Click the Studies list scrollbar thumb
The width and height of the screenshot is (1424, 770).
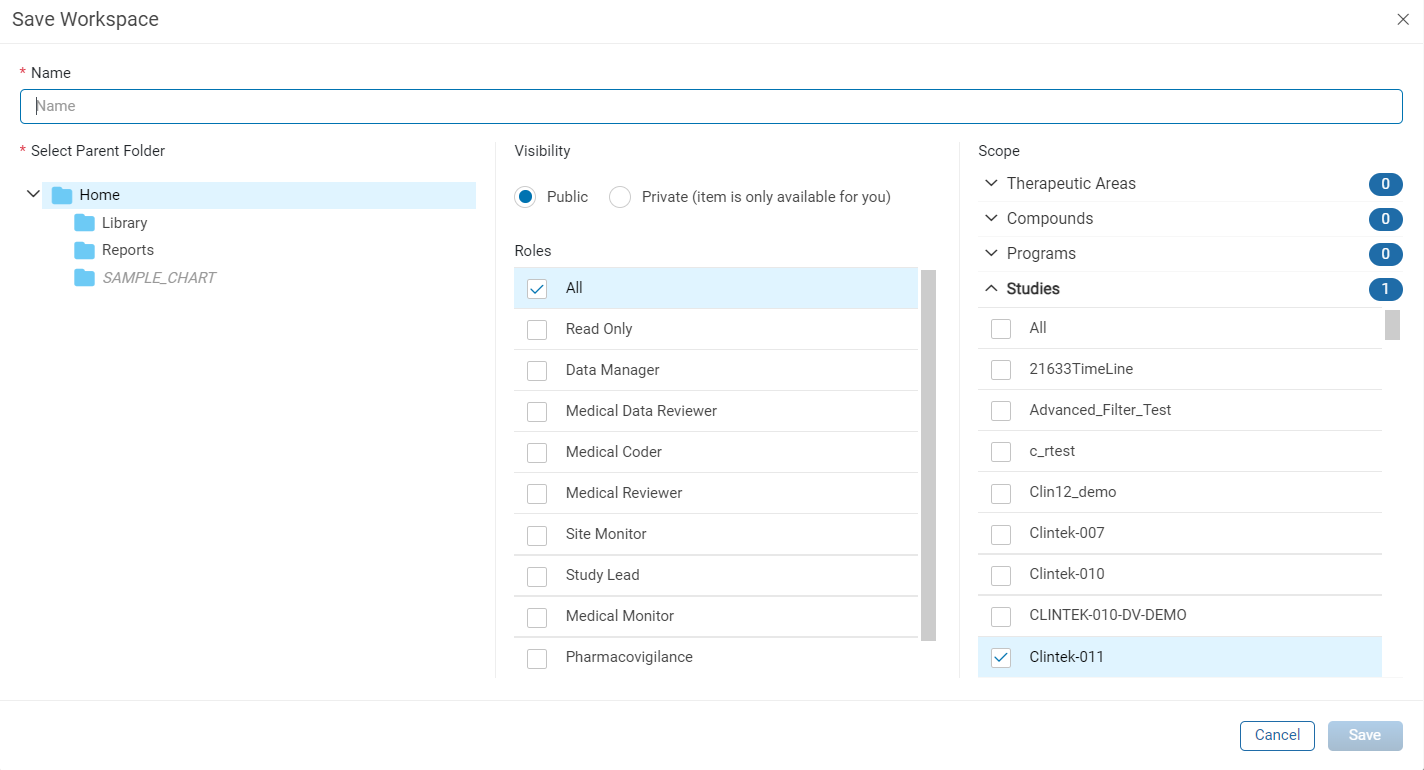click(x=1392, y=325)
